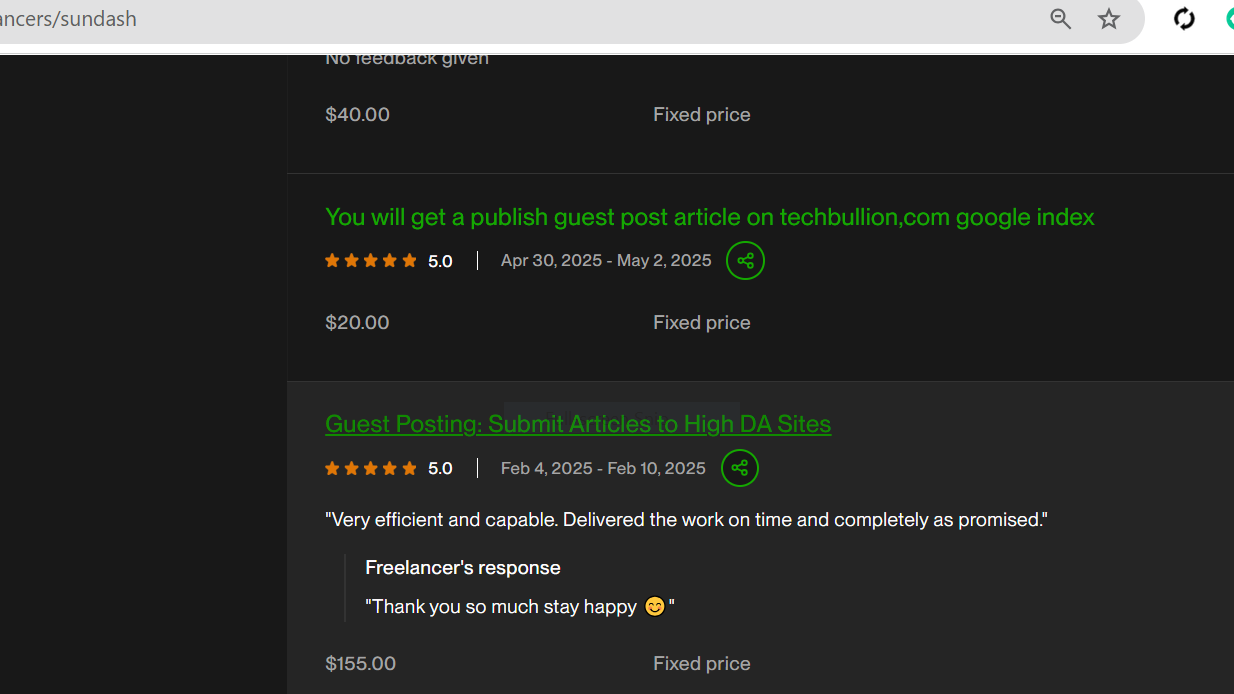Screen dimensions: 1234x694
Task: Click the "Very efficient and capable" client feedback
Action: pyautogui.click(x=686, y=520)
